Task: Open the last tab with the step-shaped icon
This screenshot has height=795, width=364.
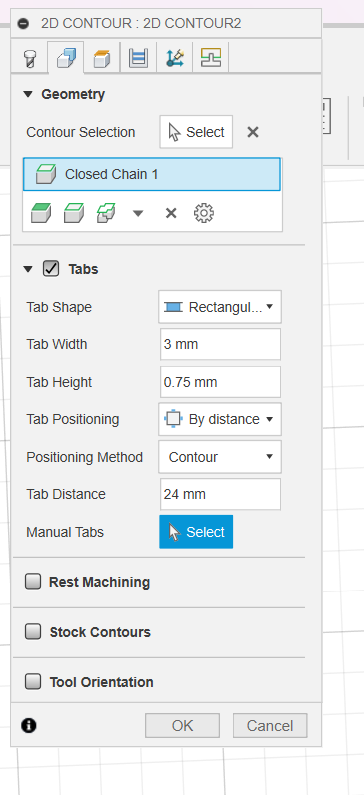Action: coord(211,58)
